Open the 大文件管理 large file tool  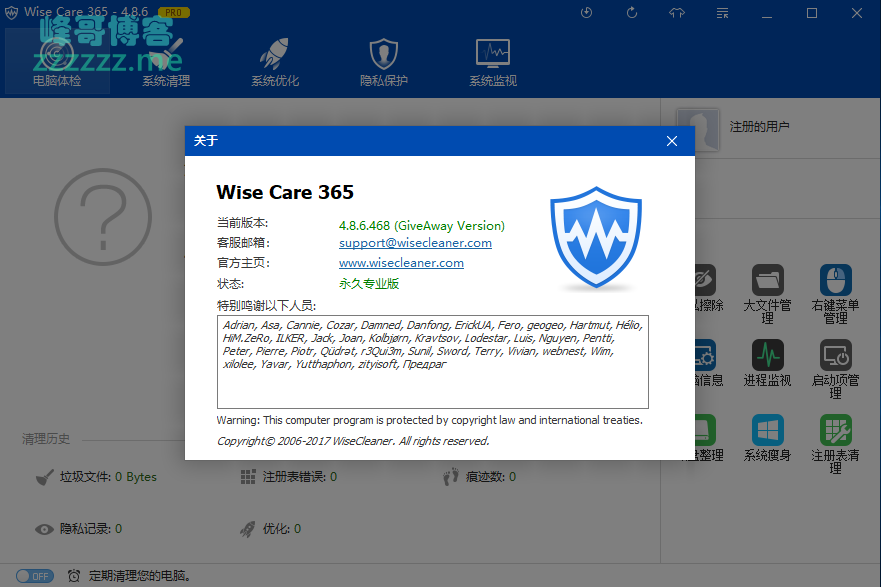768,295
